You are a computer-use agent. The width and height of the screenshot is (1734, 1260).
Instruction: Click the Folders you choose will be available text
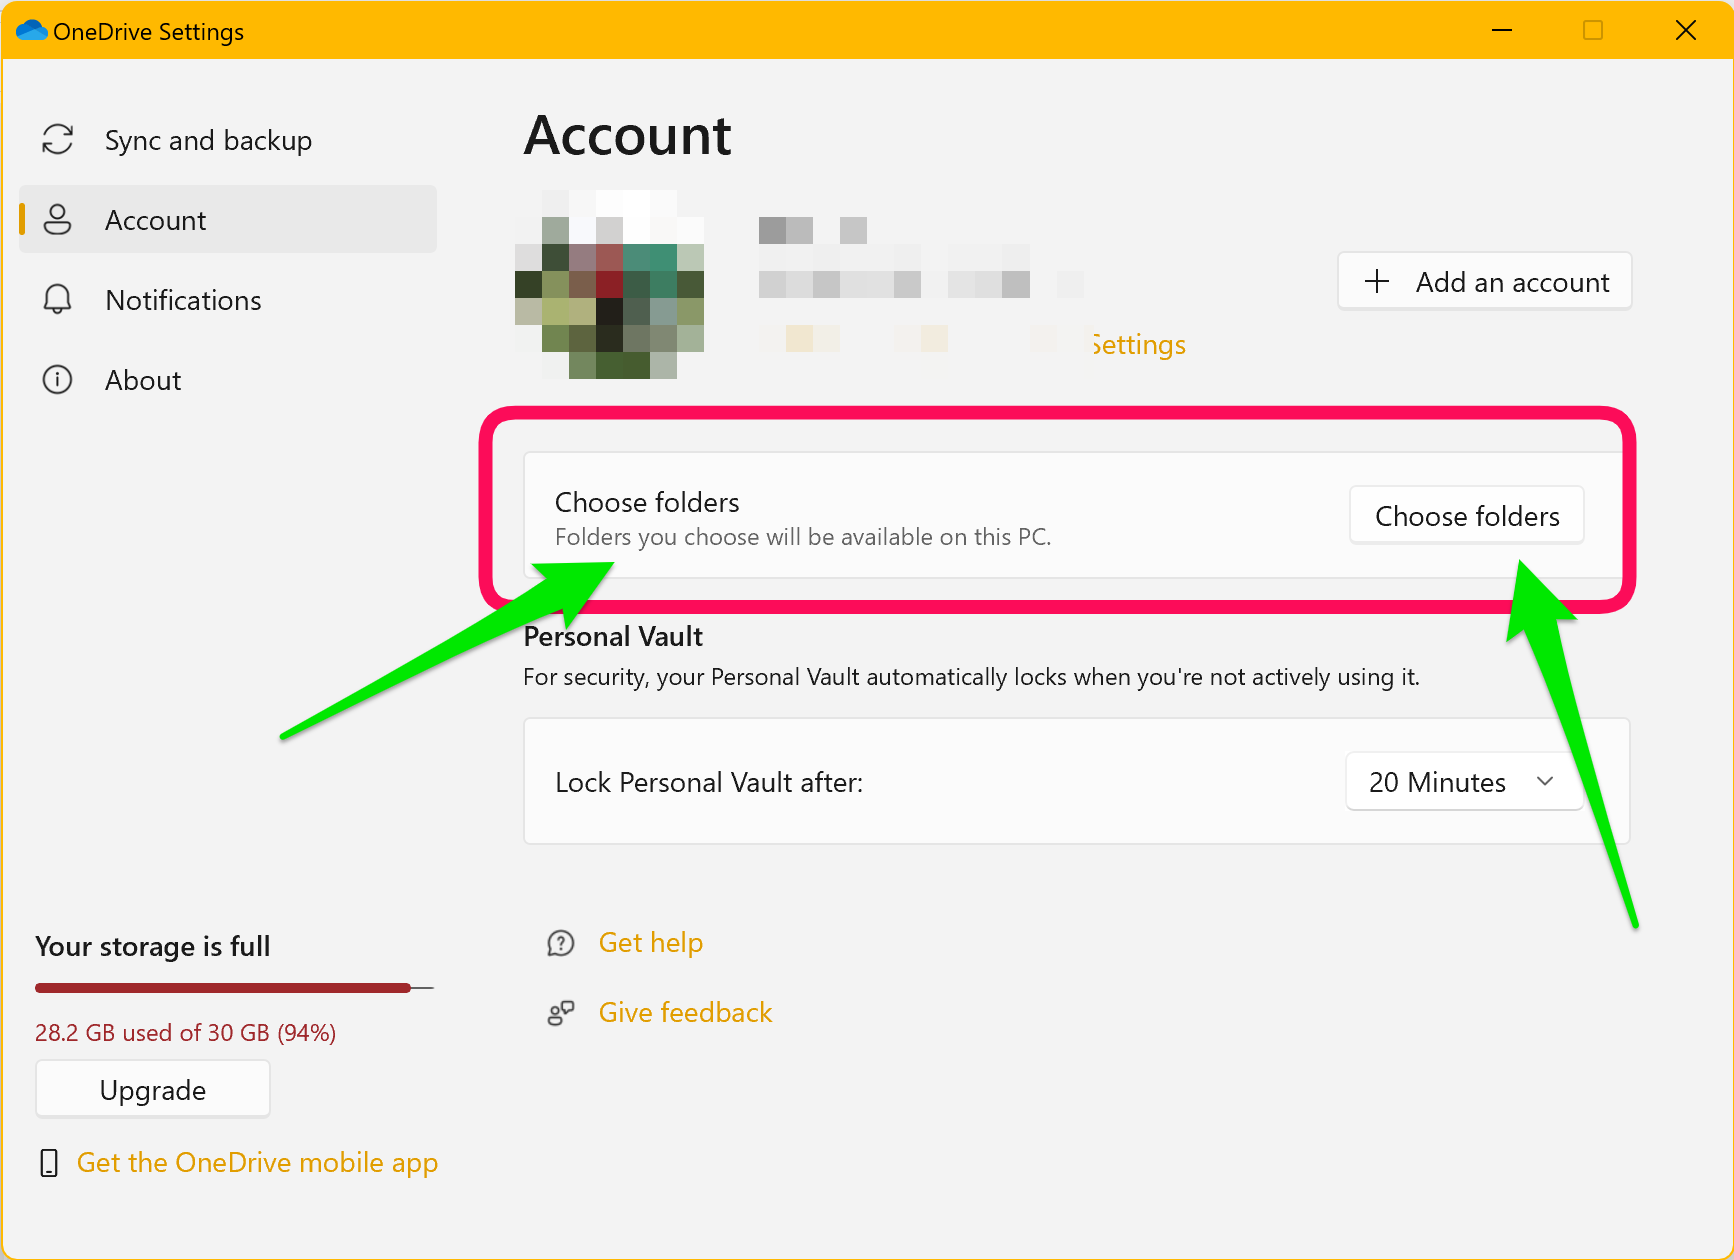(x=803, y=537)
